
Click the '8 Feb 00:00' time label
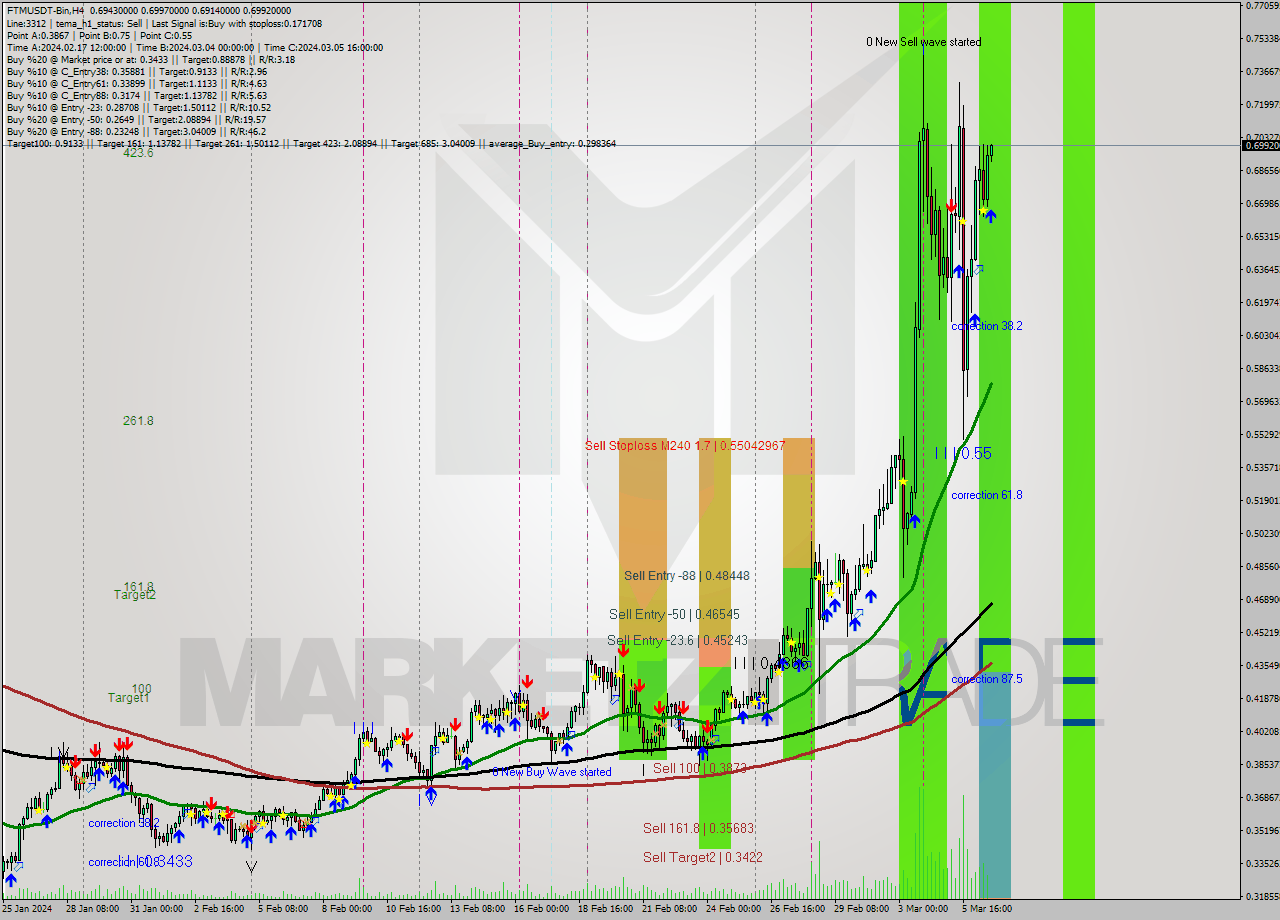coord(346,909)
